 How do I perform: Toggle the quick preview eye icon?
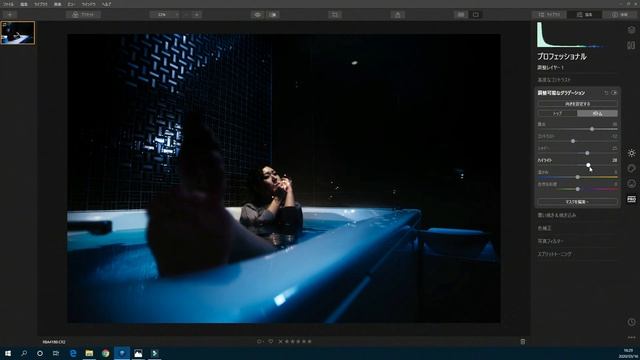point(258,14)
